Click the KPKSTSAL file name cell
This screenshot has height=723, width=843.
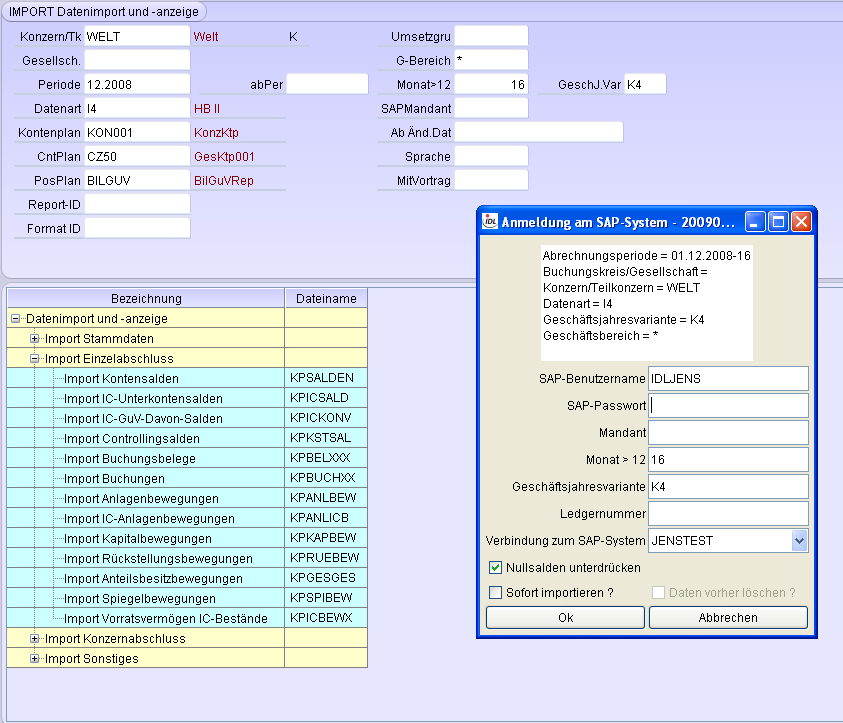coord(326,438)
